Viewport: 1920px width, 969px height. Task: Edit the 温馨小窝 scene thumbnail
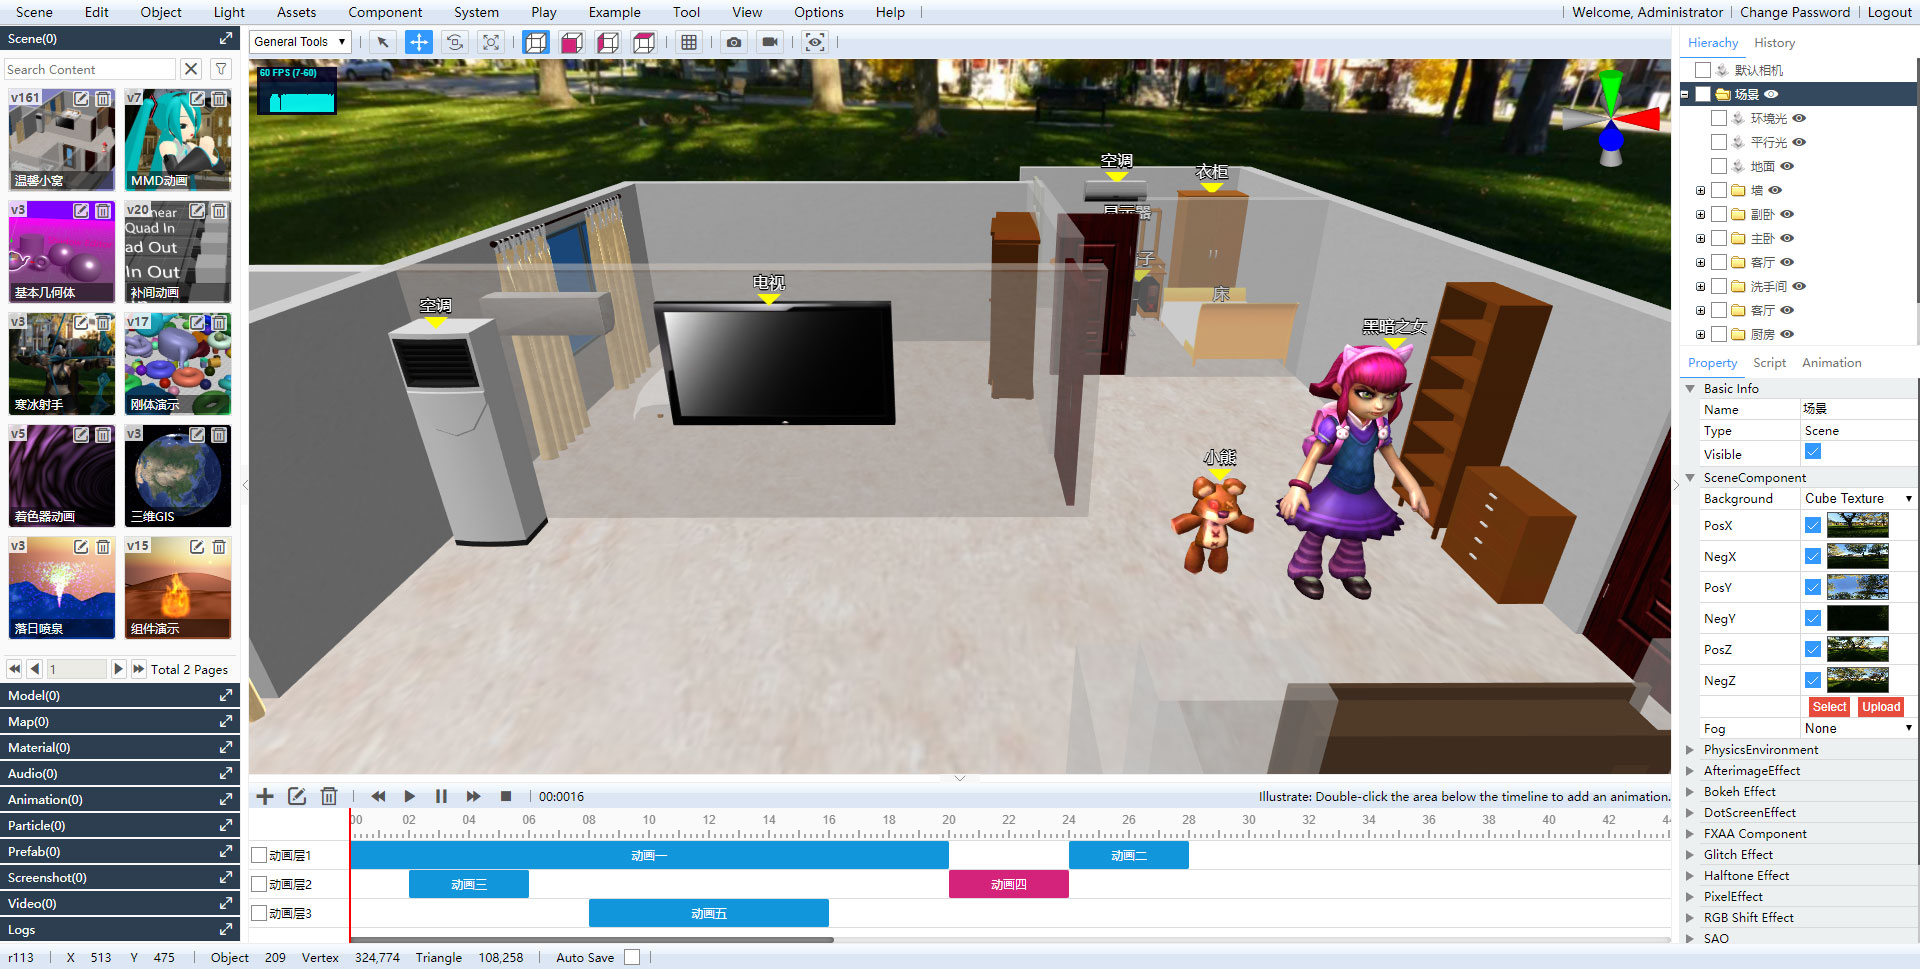[81, 99]
